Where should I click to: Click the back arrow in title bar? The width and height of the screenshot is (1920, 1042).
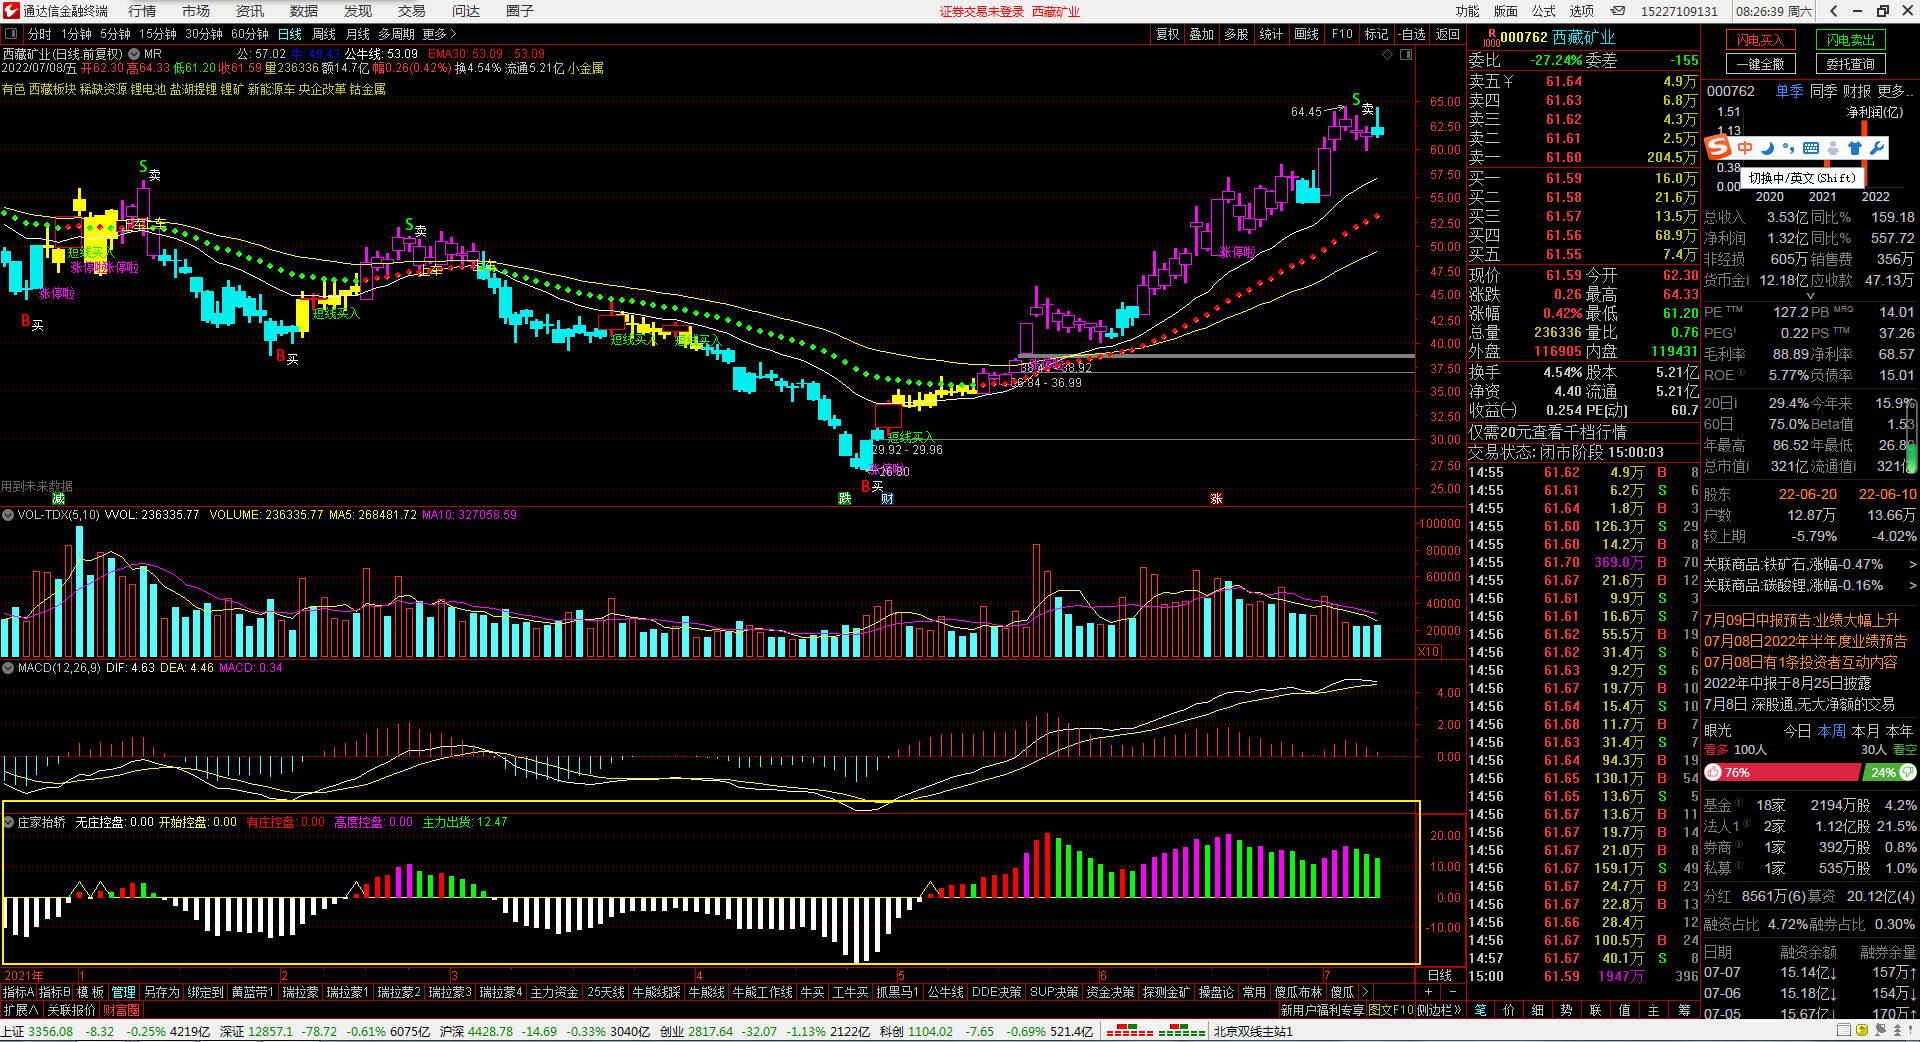click(1833, 11)
